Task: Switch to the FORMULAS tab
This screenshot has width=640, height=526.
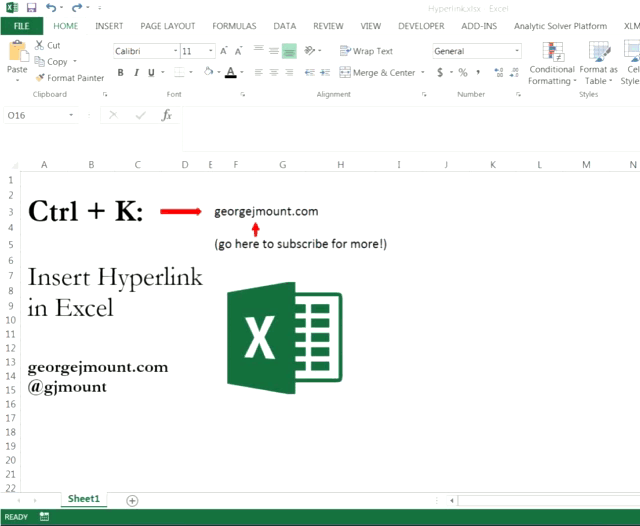Action: click(234, 26)
